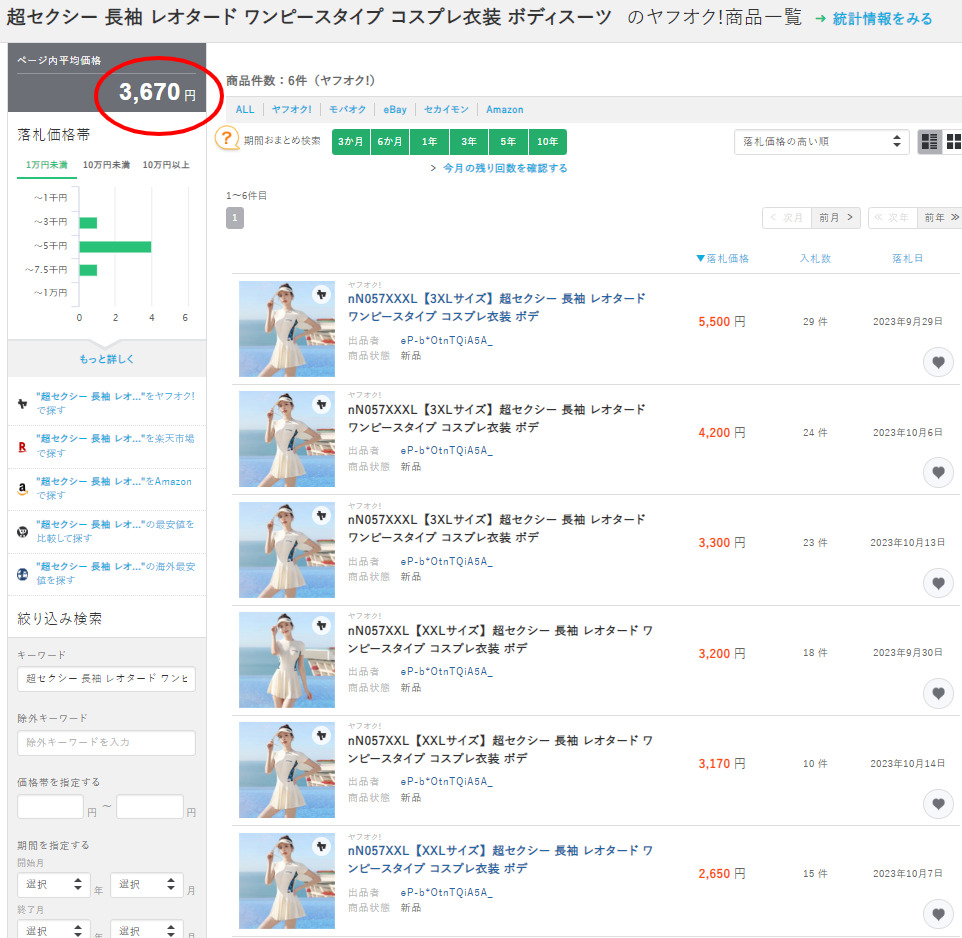Click the 除外キーワード input field

(x=106, y=743)
